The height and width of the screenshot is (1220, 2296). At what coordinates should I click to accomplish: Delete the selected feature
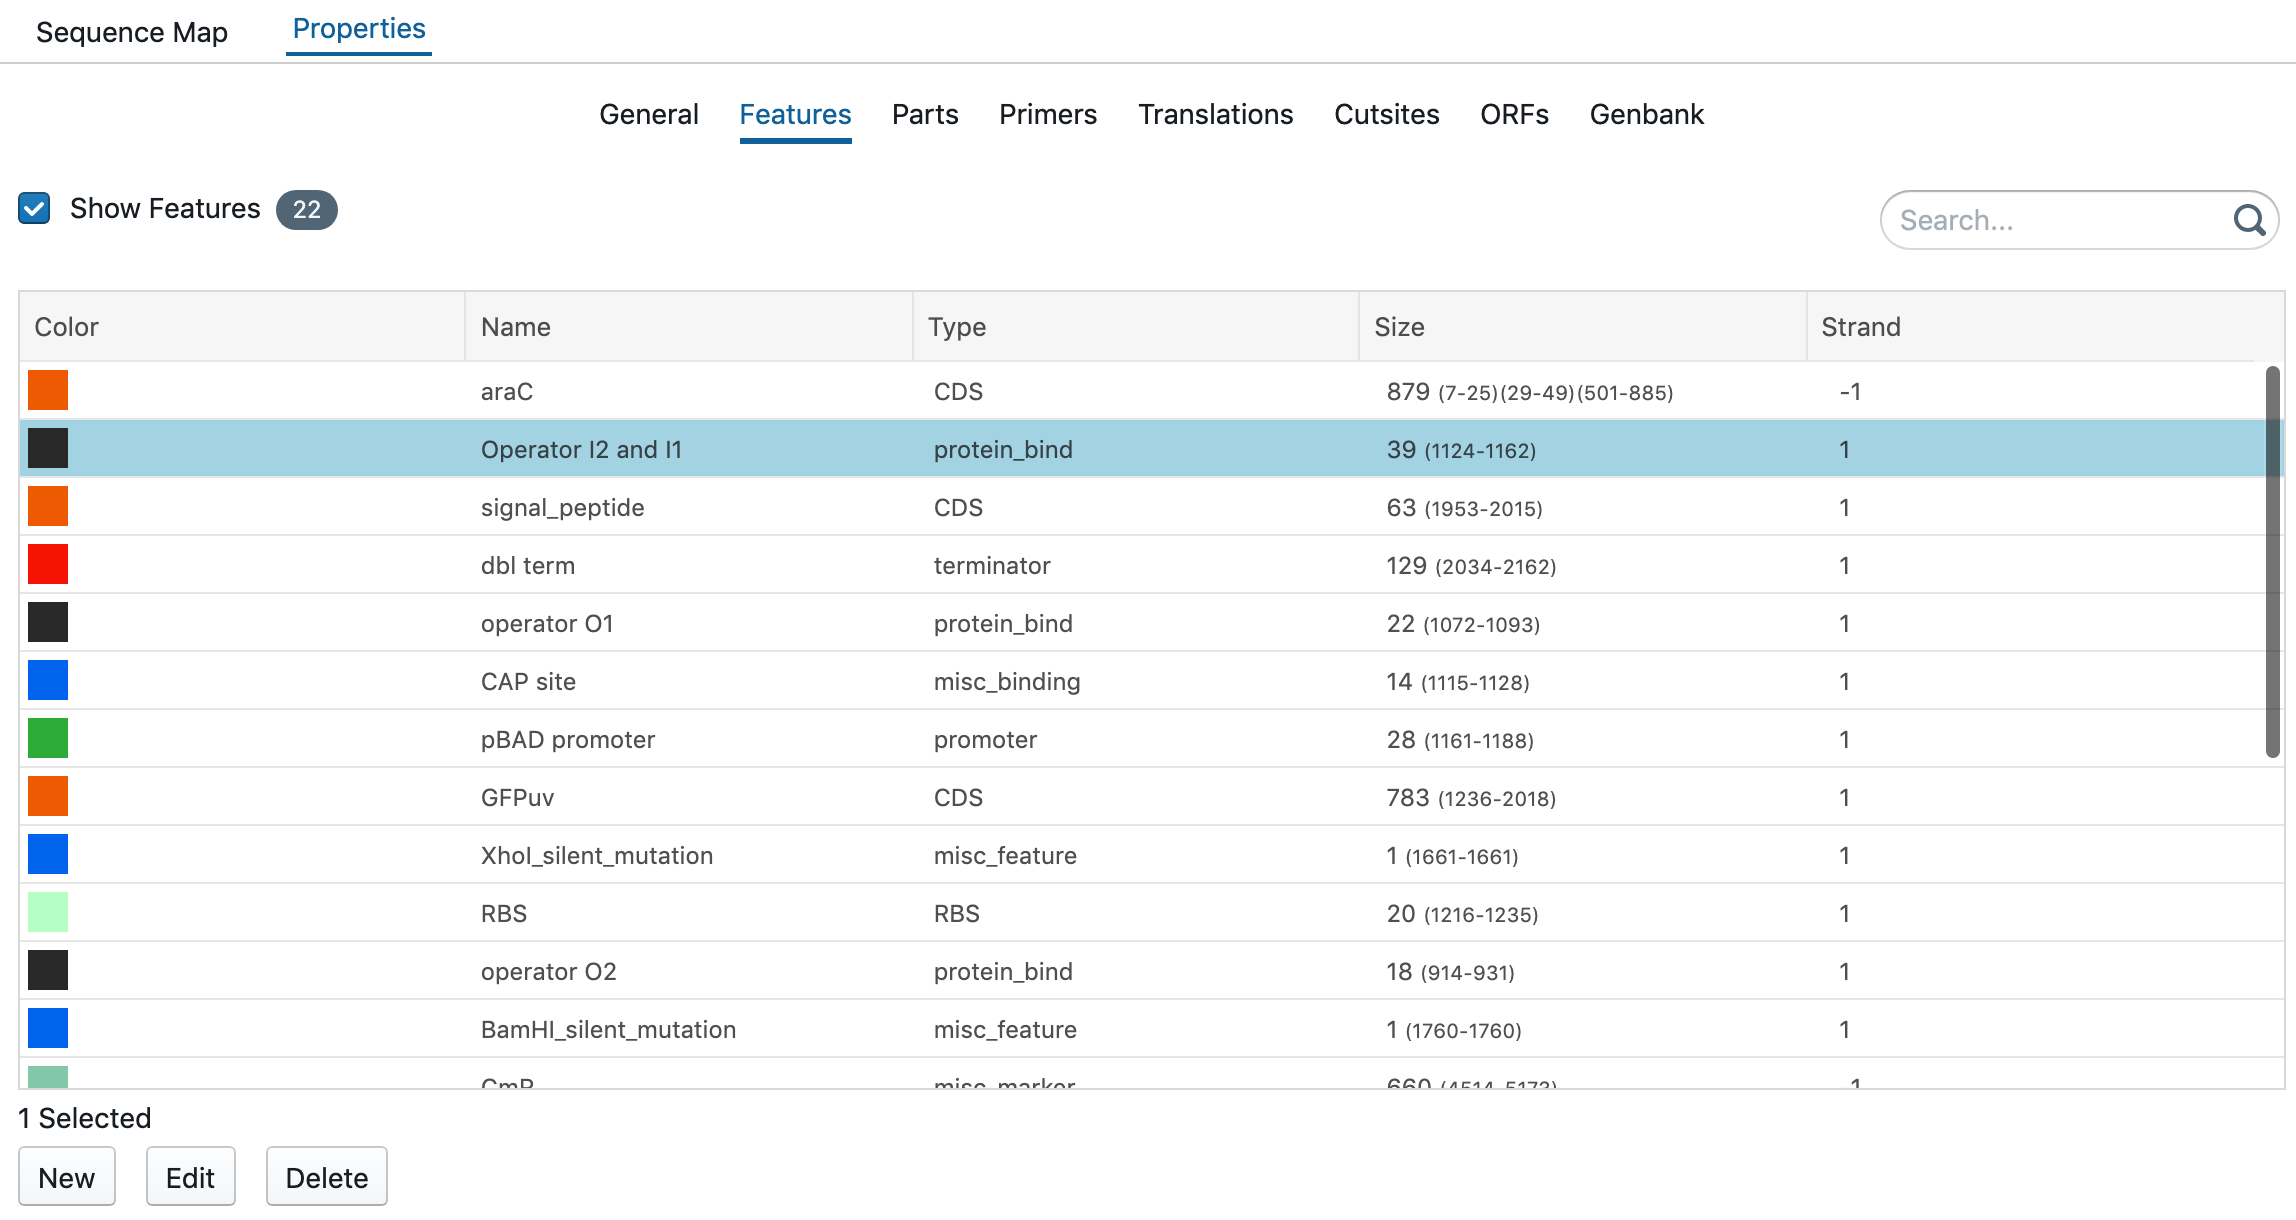pyautogui.click(x=326, y=1177)
